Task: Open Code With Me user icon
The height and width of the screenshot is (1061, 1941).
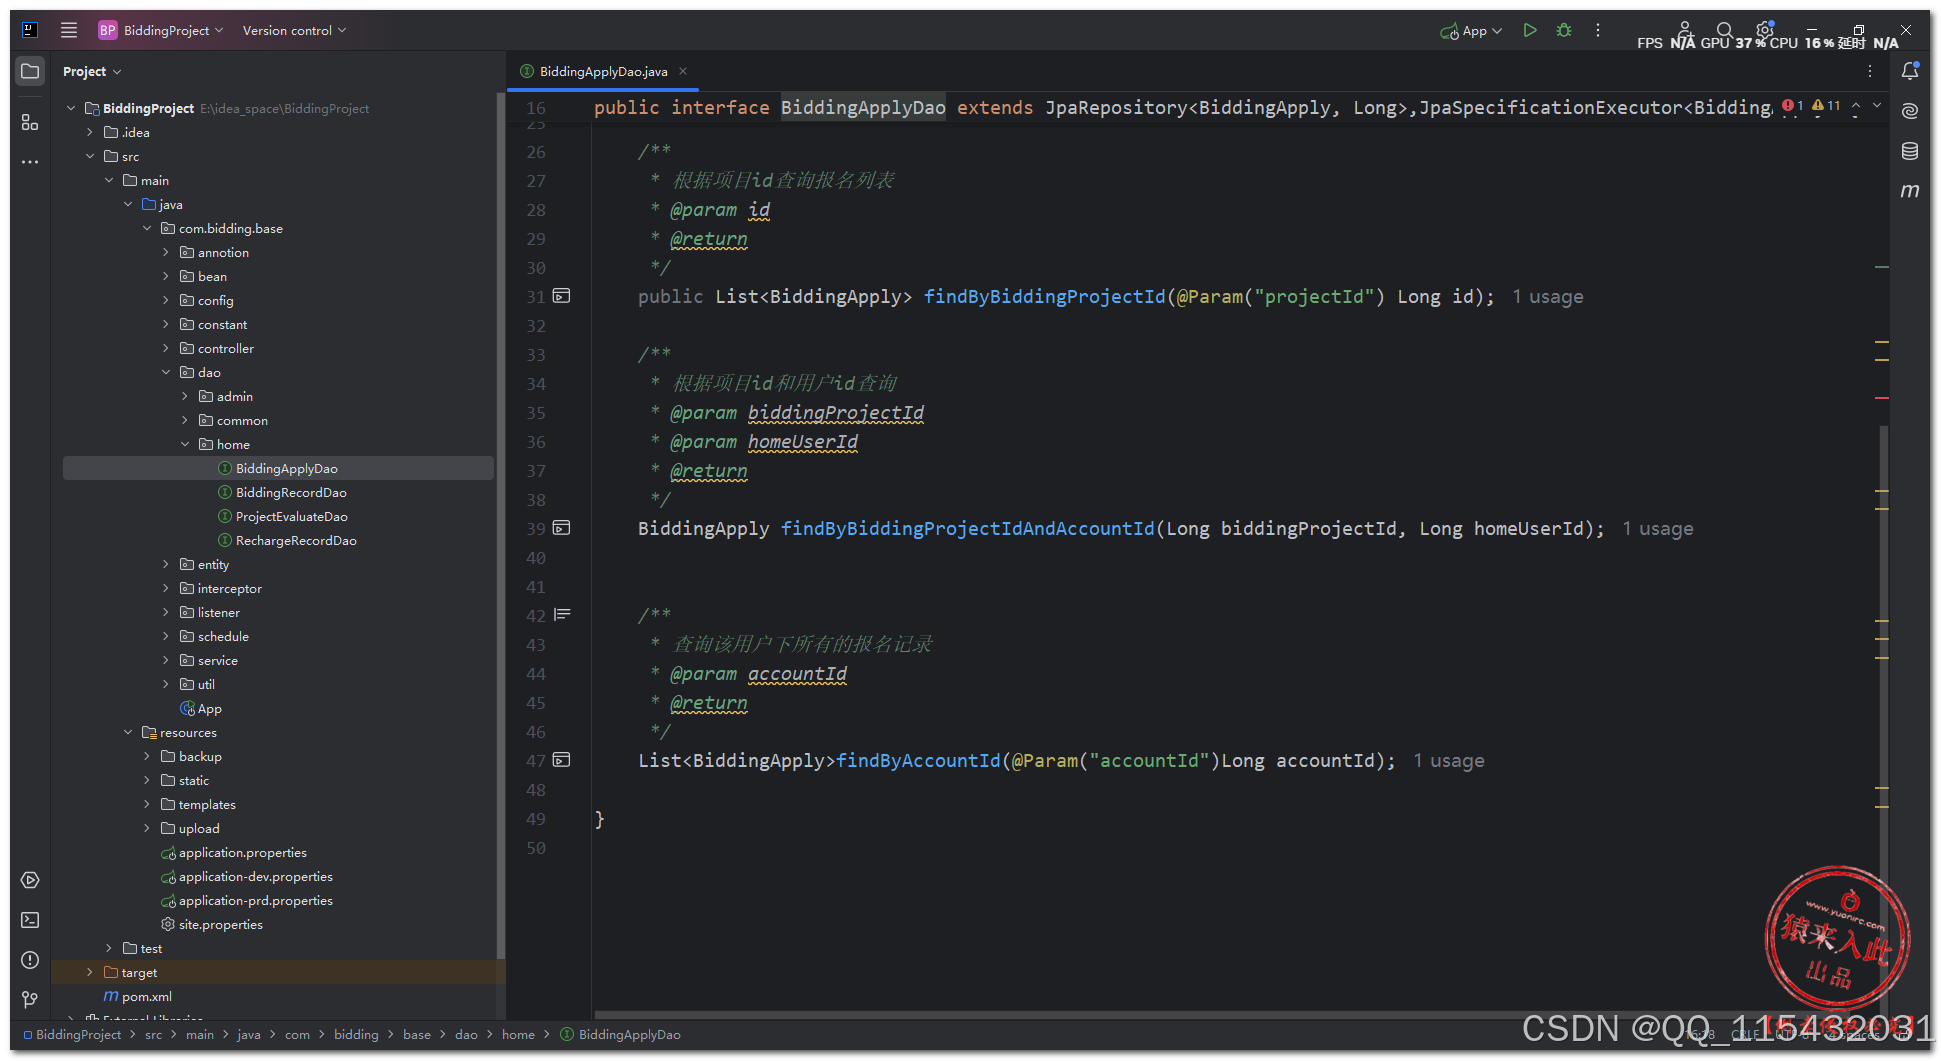Action: click(x=1685, y=30)
